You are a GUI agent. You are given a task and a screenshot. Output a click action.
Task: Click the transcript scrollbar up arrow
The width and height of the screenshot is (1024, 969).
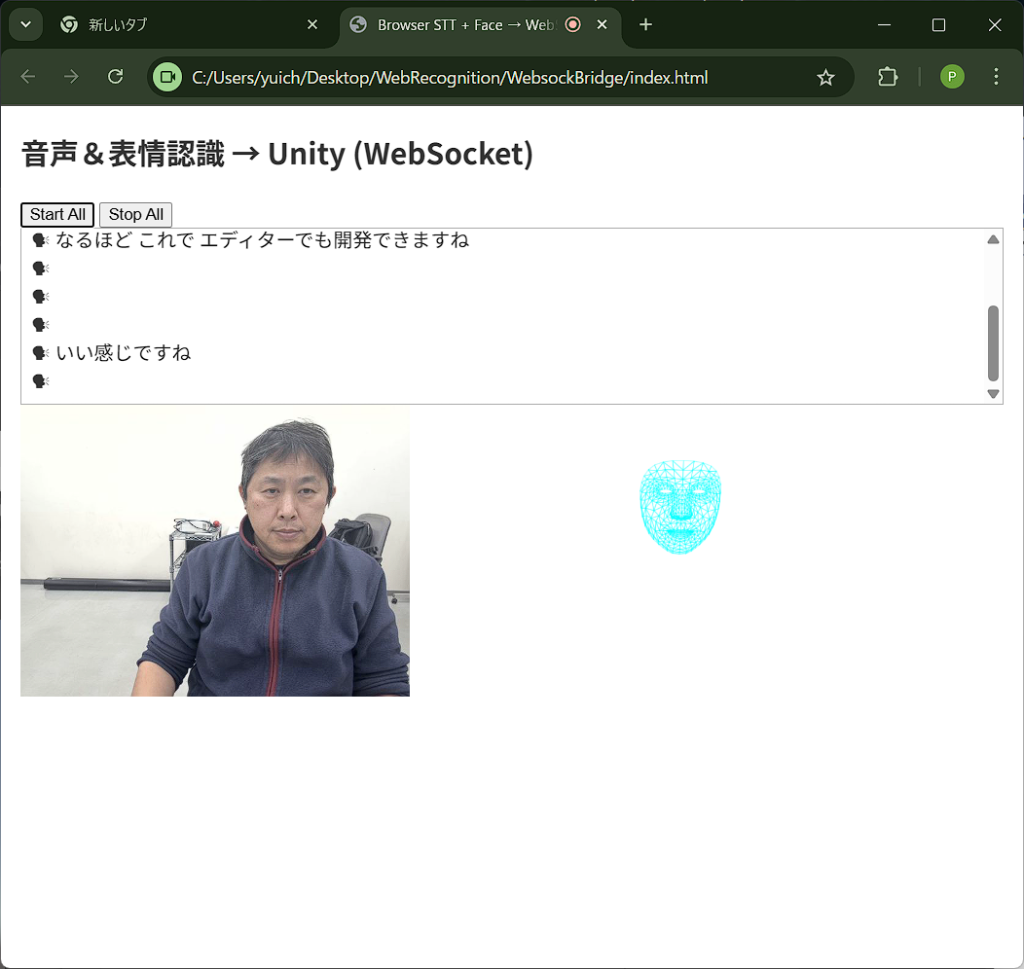coord(993,239)
